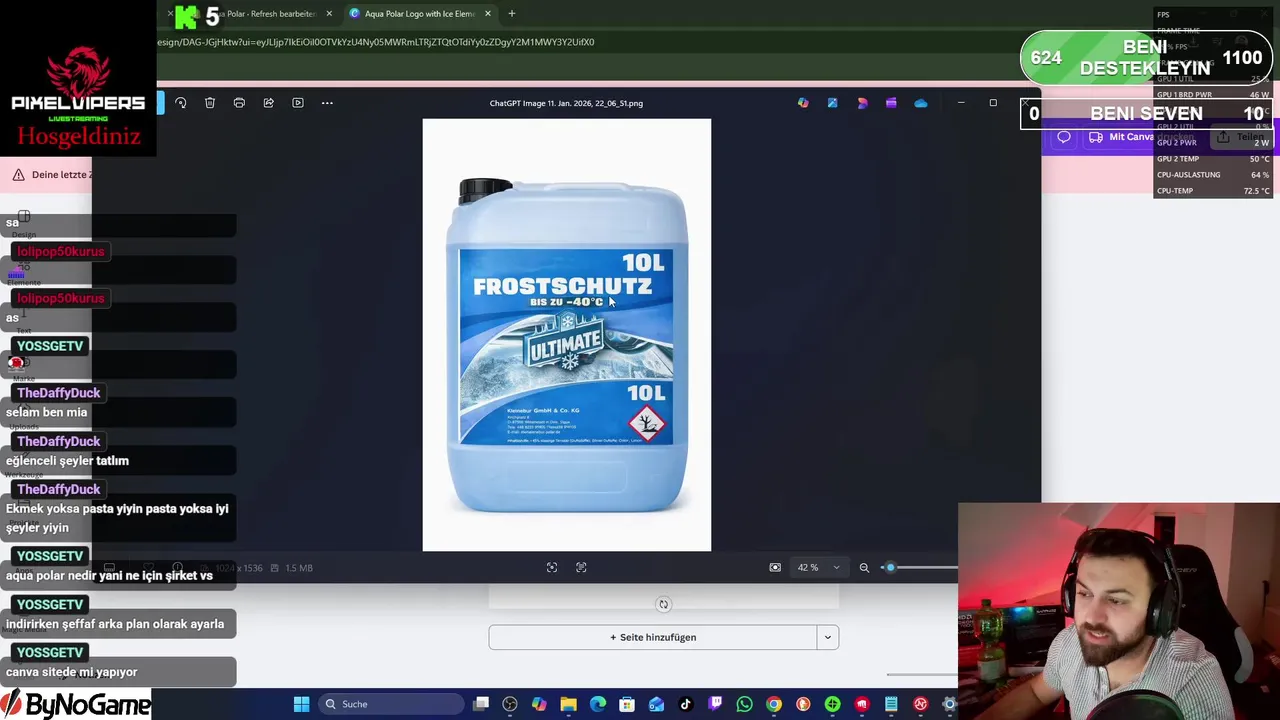
Task: Open Outlook from the taskbar
Action: point(656,704)
